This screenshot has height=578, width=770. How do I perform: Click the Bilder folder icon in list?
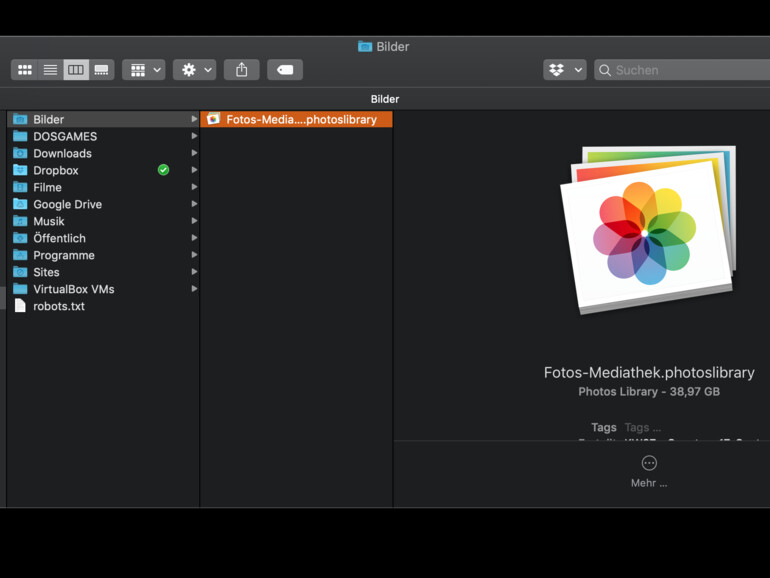[x=20, y=119]
